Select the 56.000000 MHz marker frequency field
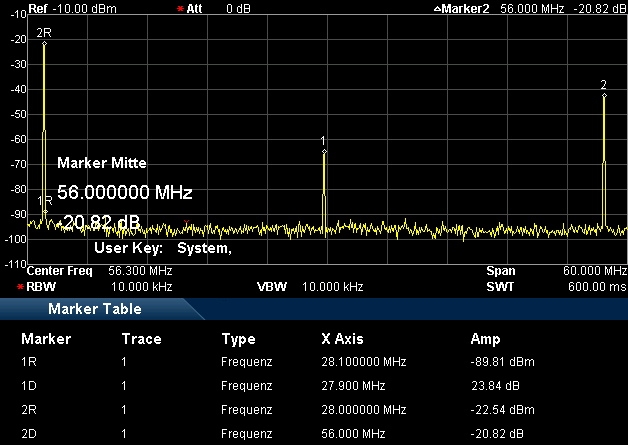The width and height of the screenshot is (628, 445). tap(124, 192)
